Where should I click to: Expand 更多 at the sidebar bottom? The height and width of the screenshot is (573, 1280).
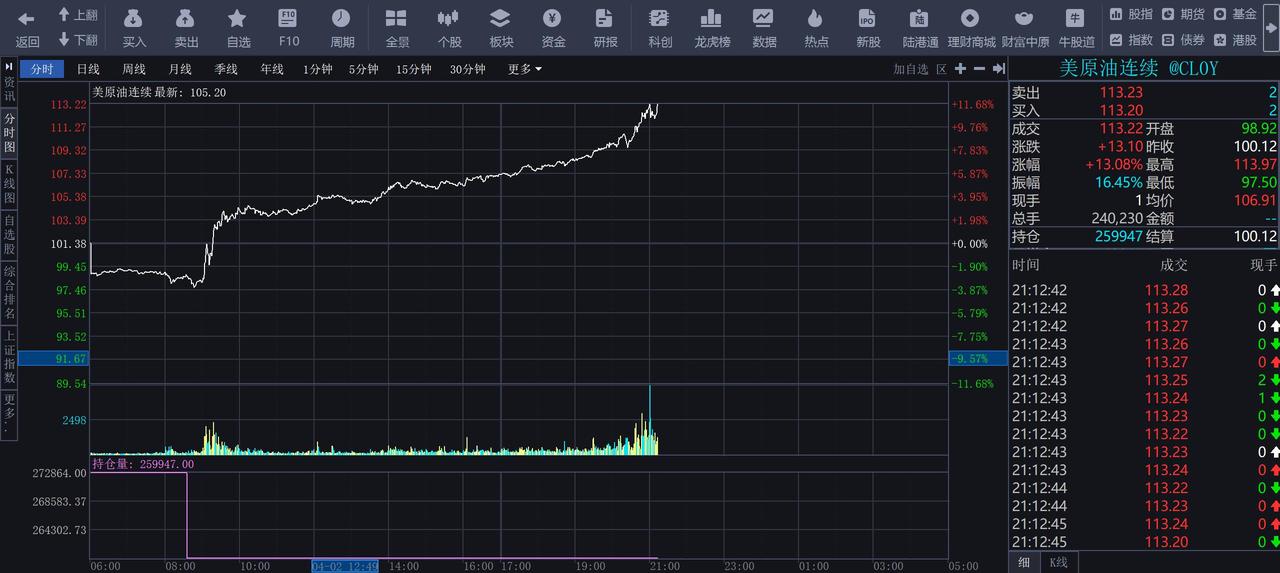click(x=9, y=413)
